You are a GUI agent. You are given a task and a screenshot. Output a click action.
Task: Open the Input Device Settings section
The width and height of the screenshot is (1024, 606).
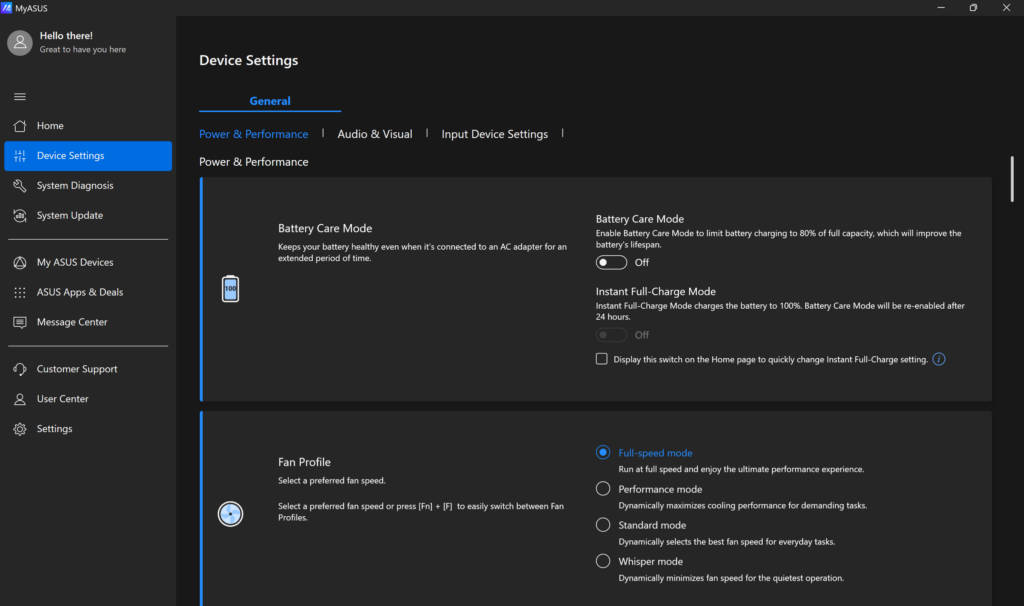494,134
